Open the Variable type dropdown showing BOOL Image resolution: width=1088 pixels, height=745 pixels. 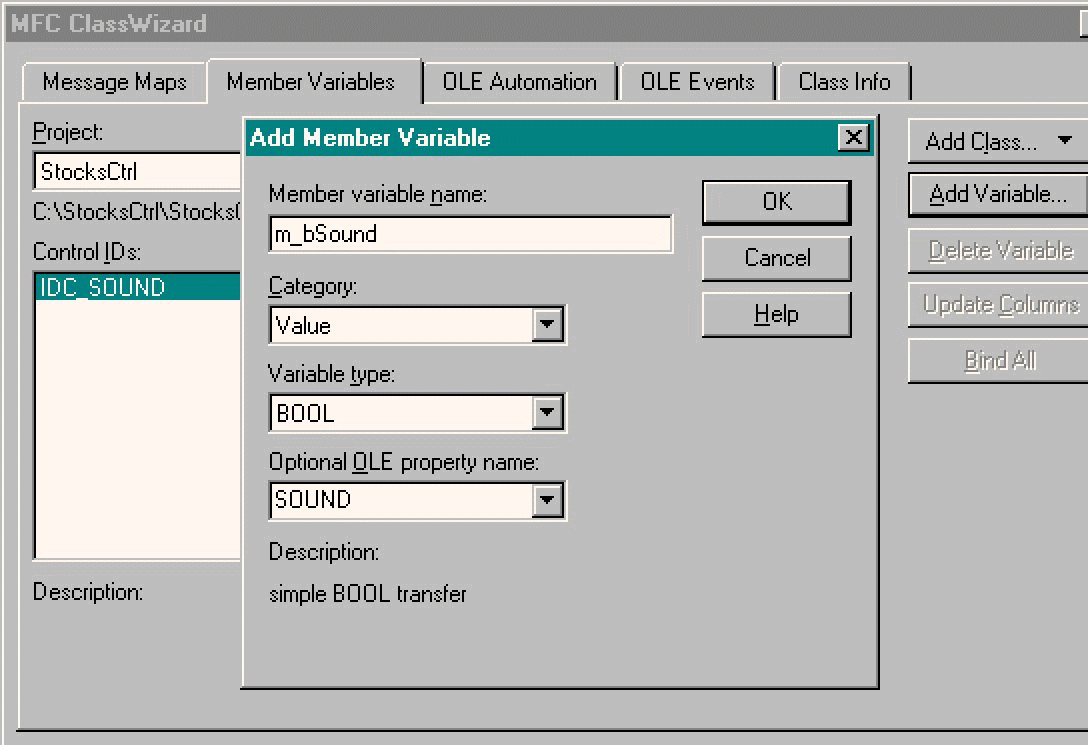(547, 413)
